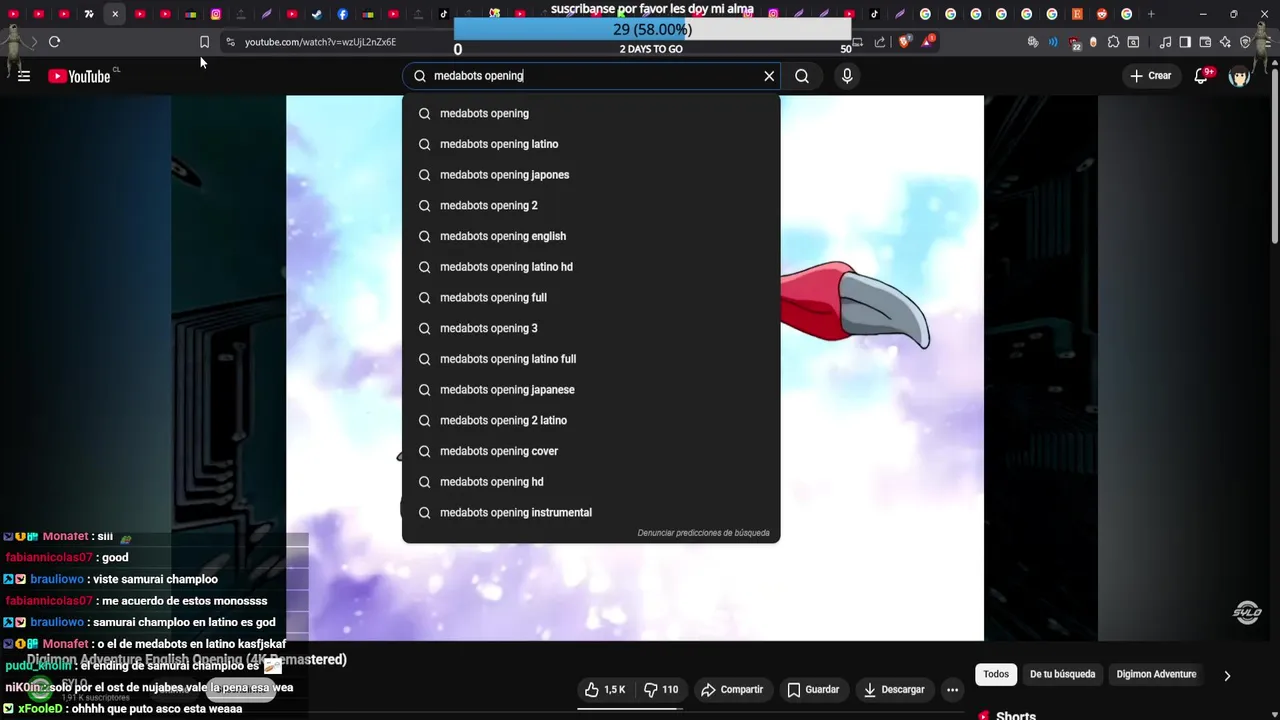Click the Compartir share button

point(732,689)
